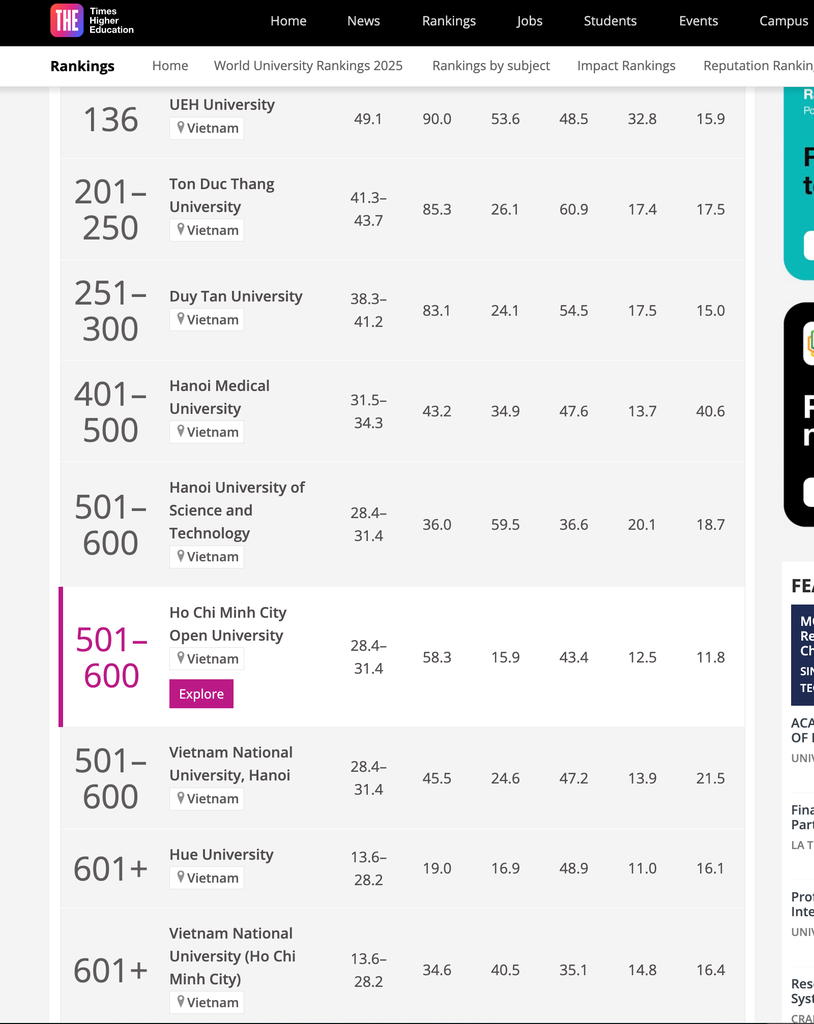814x1024 pixels.
Task: Open the Rankings menu in top bar
Action: pyautogui.click(x=449, y=21)
